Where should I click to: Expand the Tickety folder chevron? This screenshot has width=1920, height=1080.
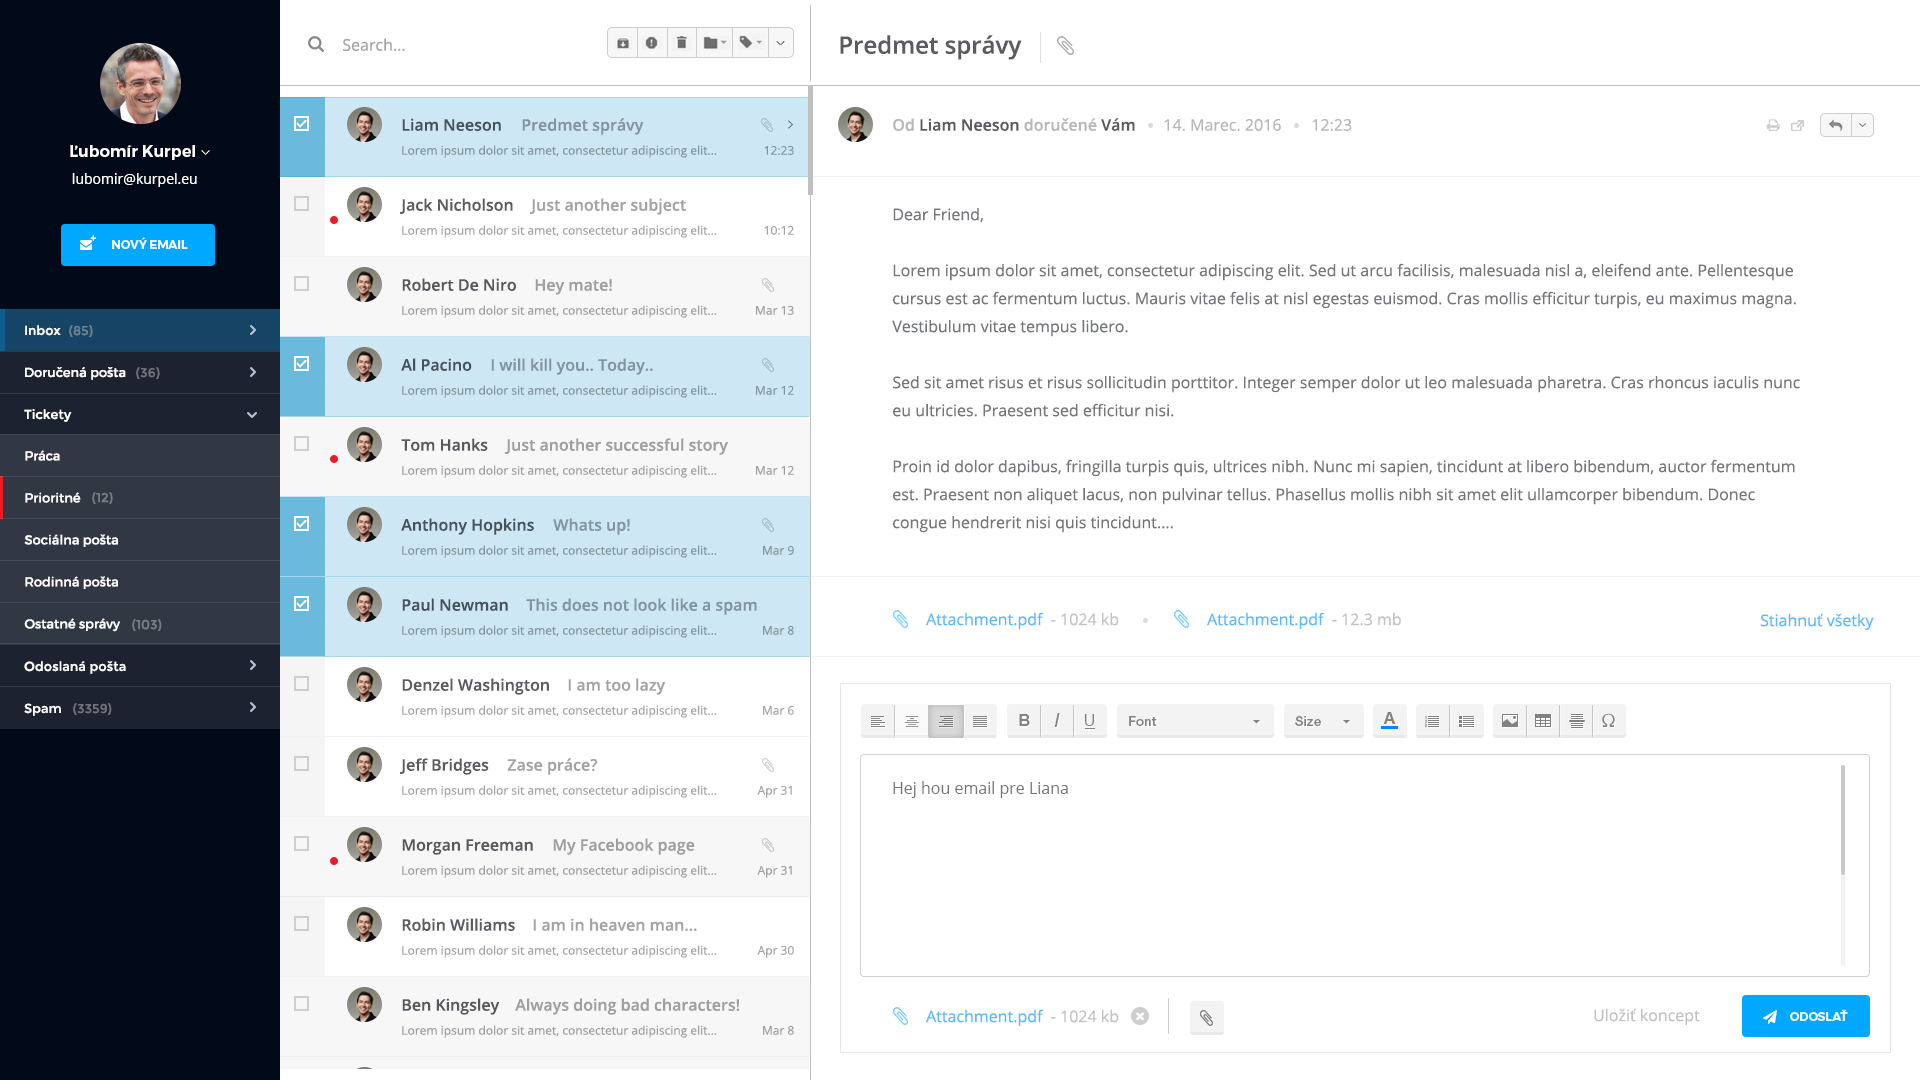click(252, 414)
